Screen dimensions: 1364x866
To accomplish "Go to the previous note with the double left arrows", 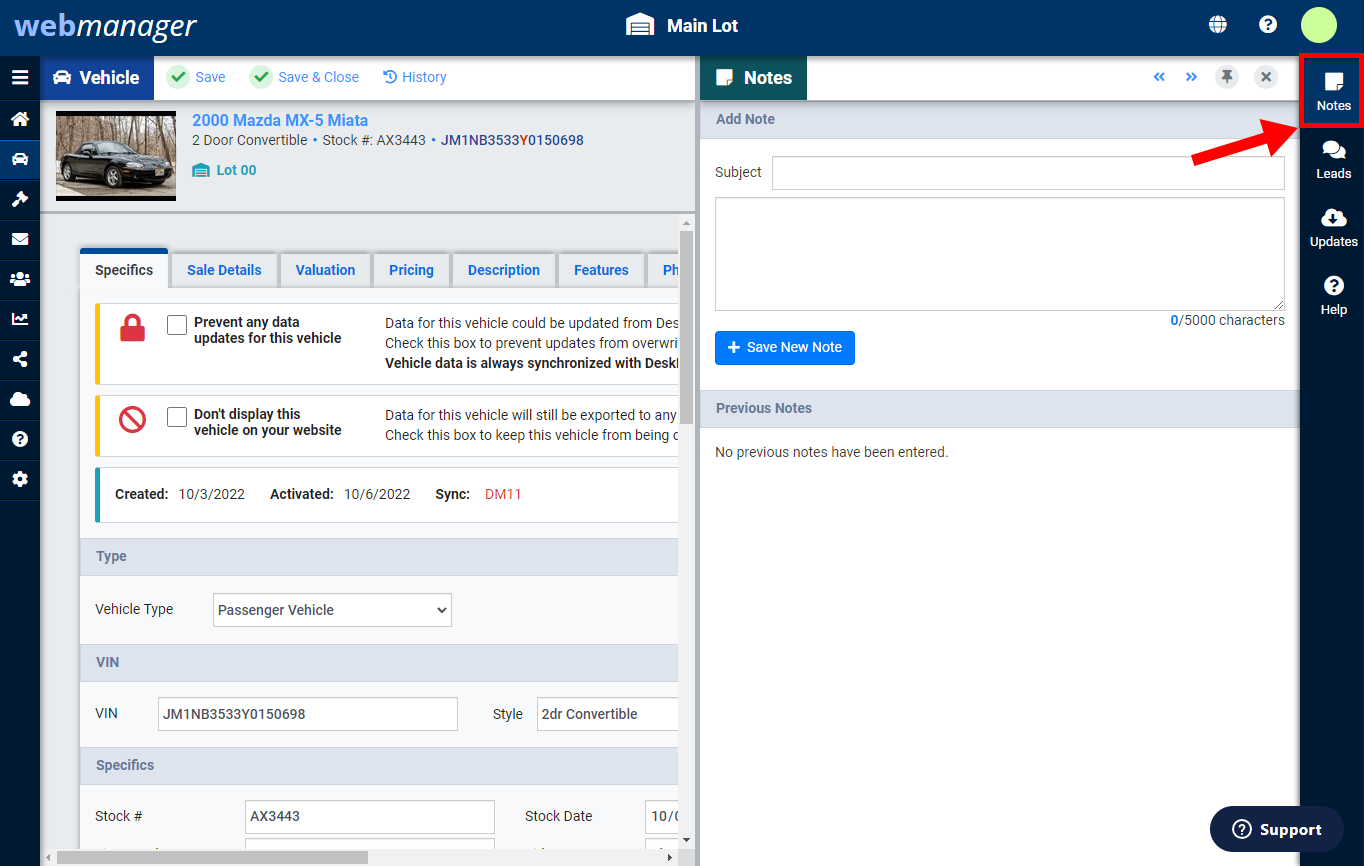I will click(x=1159, y=77).
